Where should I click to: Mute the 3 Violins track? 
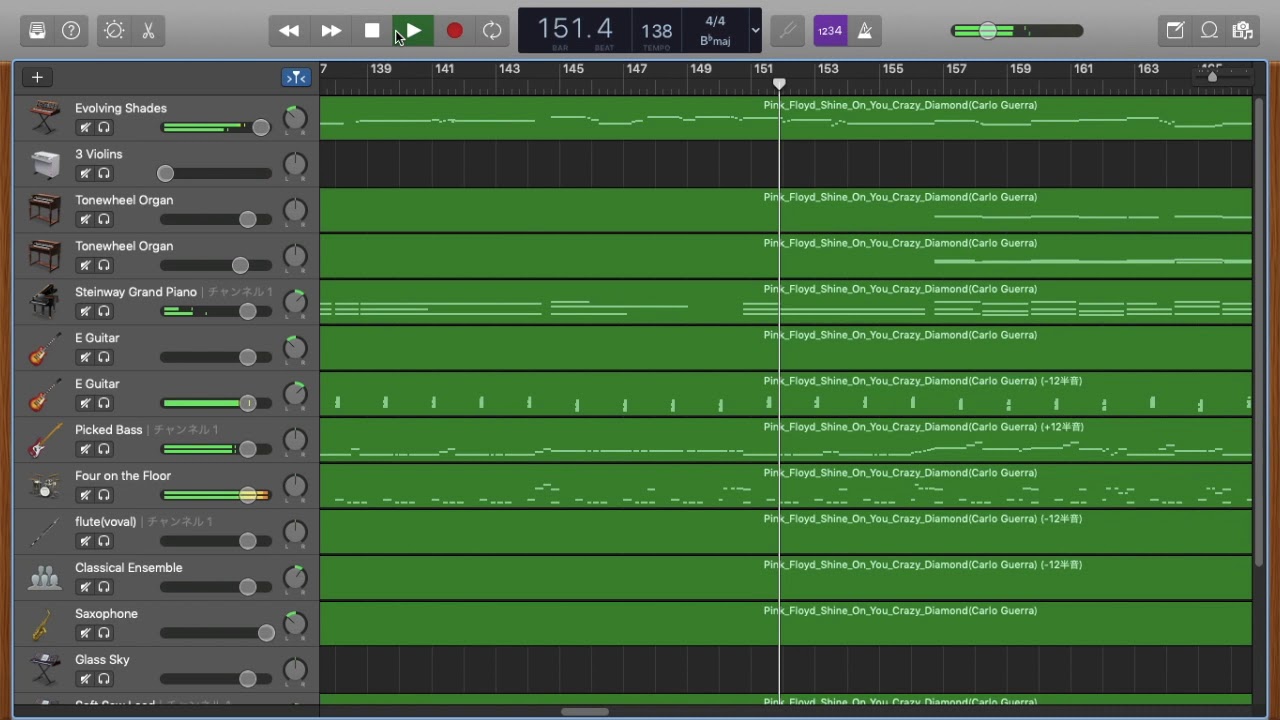click(x=85, y=174)
